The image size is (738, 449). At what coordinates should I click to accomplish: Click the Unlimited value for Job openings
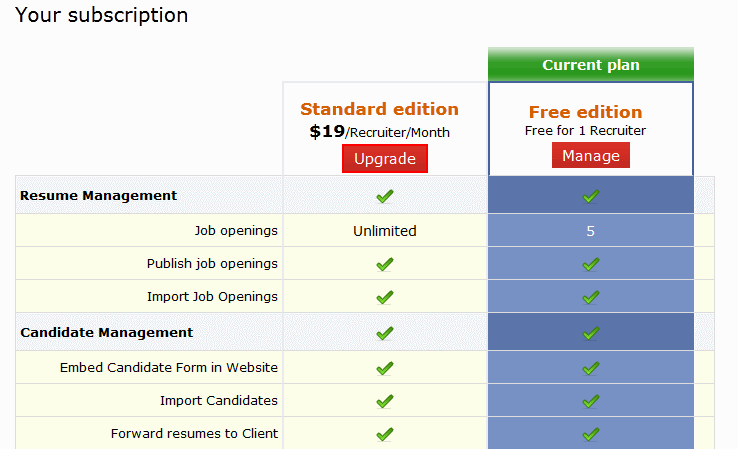[385, 231]
